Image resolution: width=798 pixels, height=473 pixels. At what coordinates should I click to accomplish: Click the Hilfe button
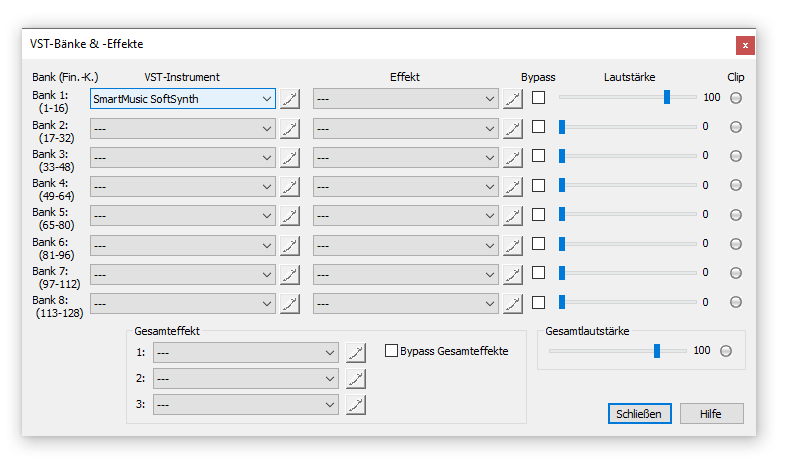[711, 414]
